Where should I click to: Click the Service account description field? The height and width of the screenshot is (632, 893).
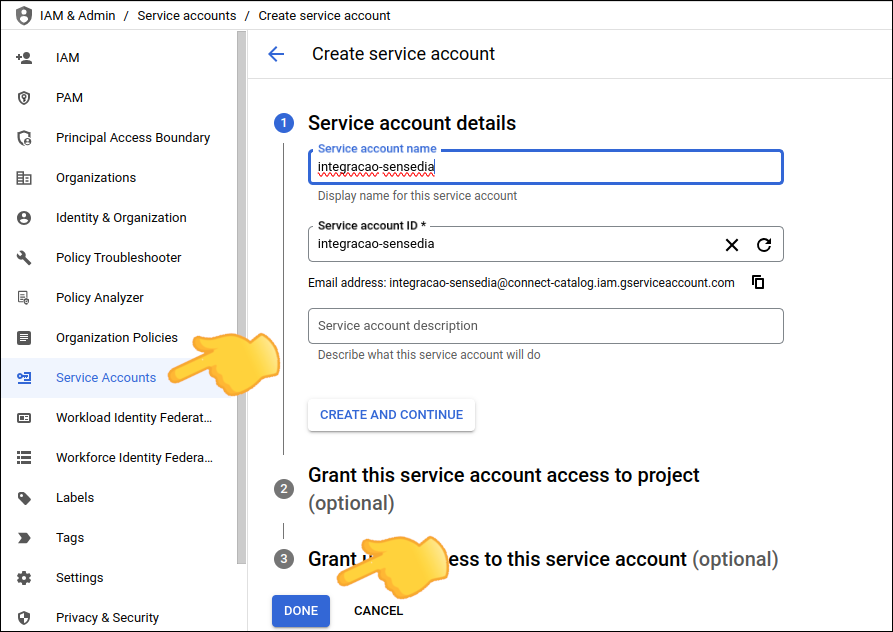tap(545, 326)
